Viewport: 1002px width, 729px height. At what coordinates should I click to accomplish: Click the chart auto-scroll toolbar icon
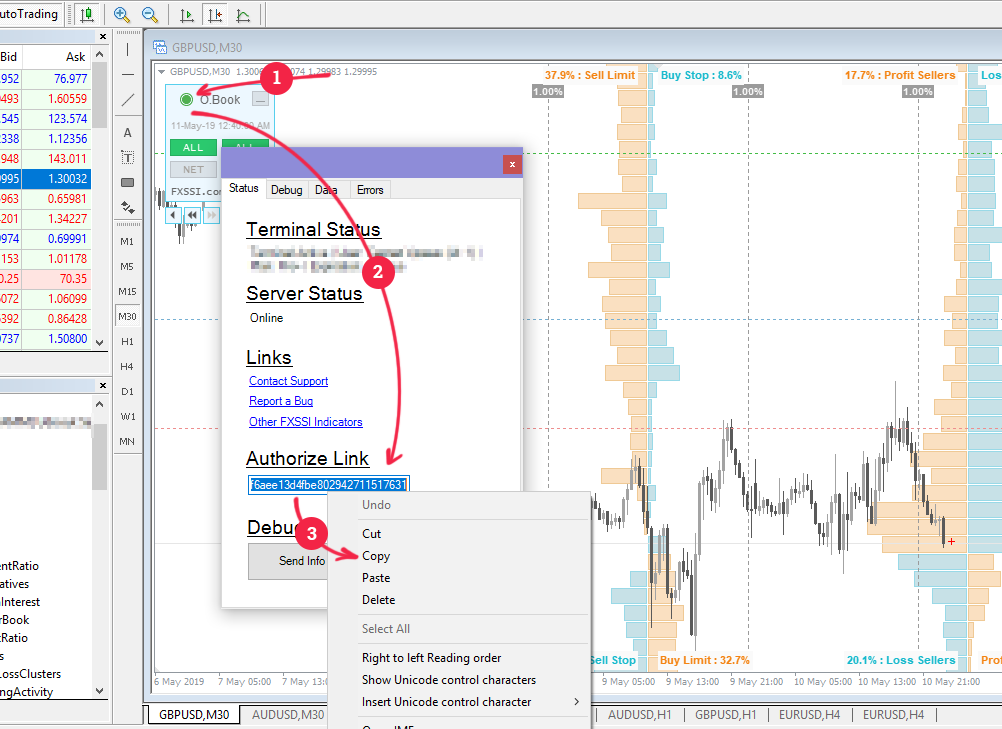[x=186, y=15]
